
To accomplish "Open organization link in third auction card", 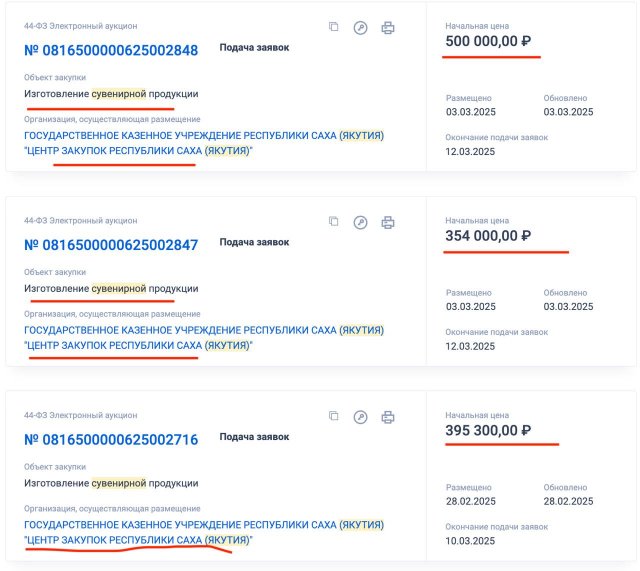I will click(204, 532).
